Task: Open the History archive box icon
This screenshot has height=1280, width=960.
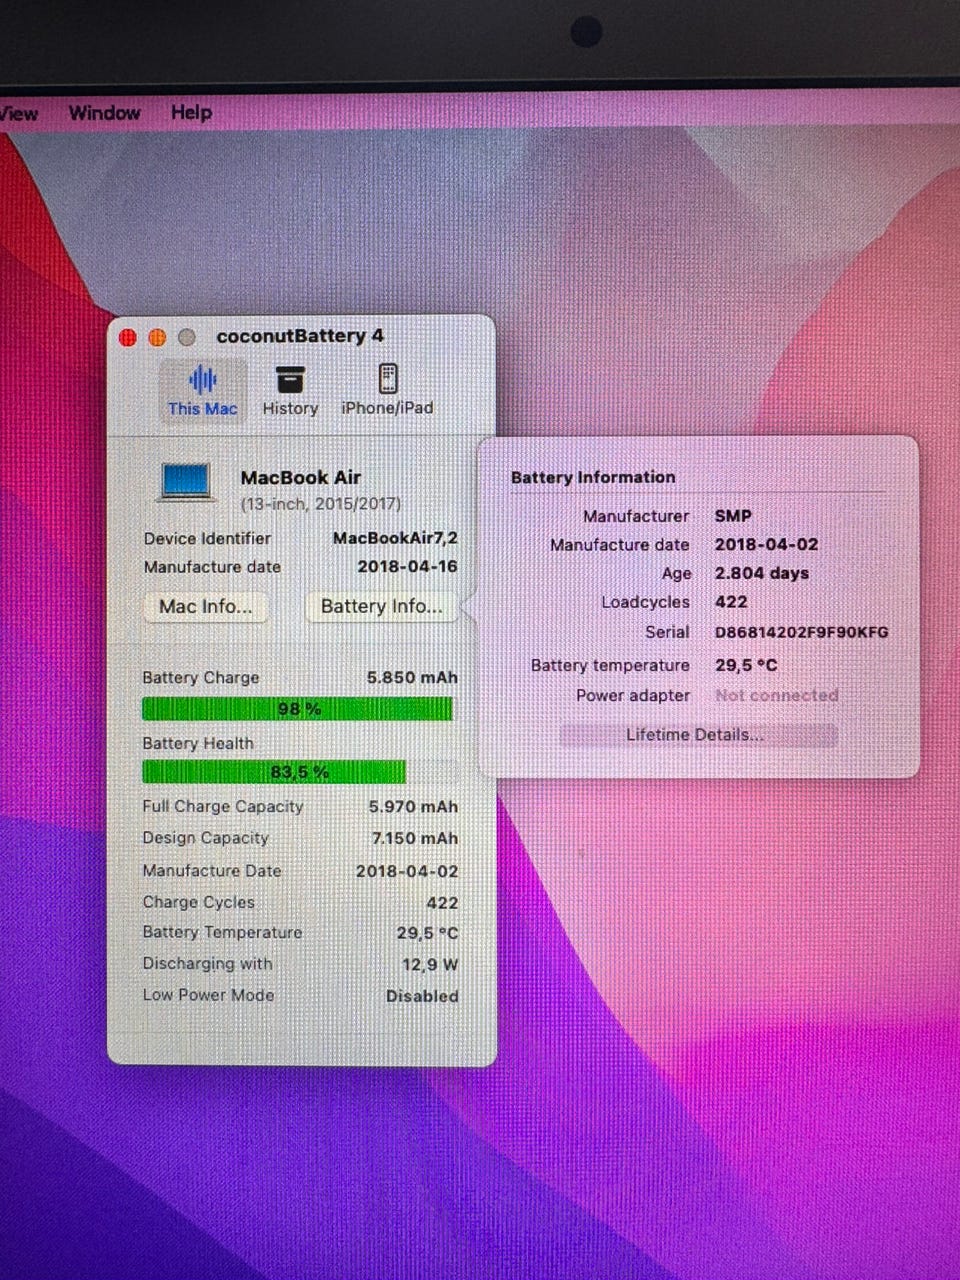Action: coord(290,380)
